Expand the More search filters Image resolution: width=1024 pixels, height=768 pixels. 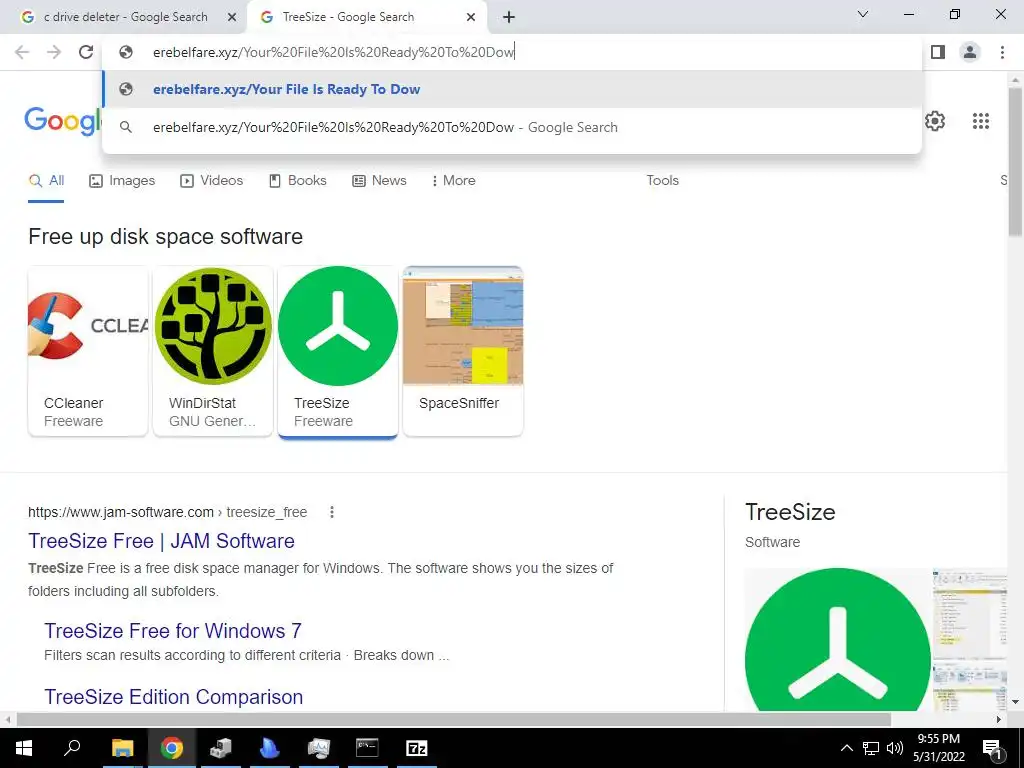[x=453, y=181]
